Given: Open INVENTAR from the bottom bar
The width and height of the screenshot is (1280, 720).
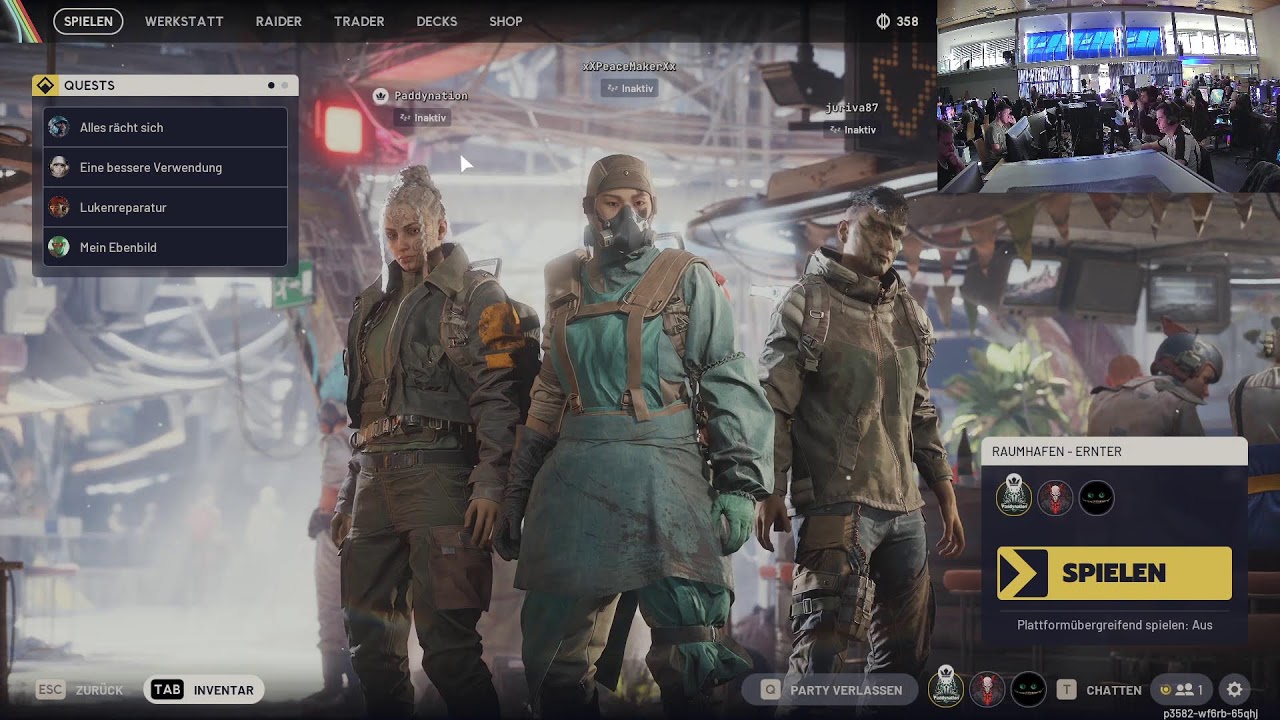Looking at the screenshot, I should [x=223, y=690].
